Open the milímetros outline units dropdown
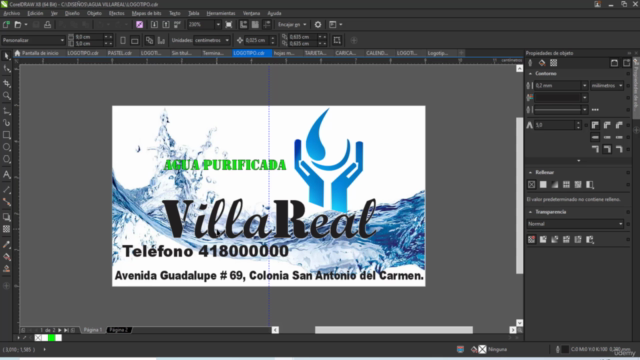This screenshot has width=640, height=360. pos(607,85)
